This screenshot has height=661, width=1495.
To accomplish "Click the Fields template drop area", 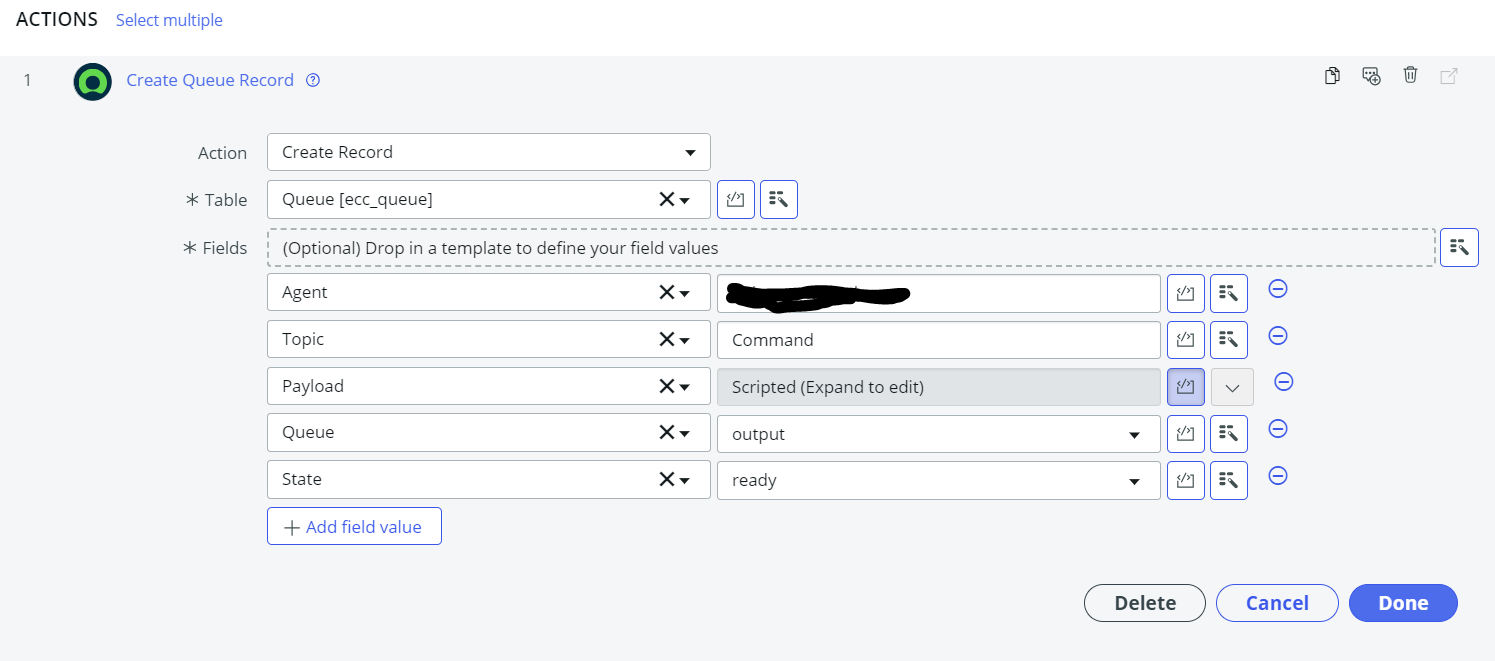I will point(851,247).
